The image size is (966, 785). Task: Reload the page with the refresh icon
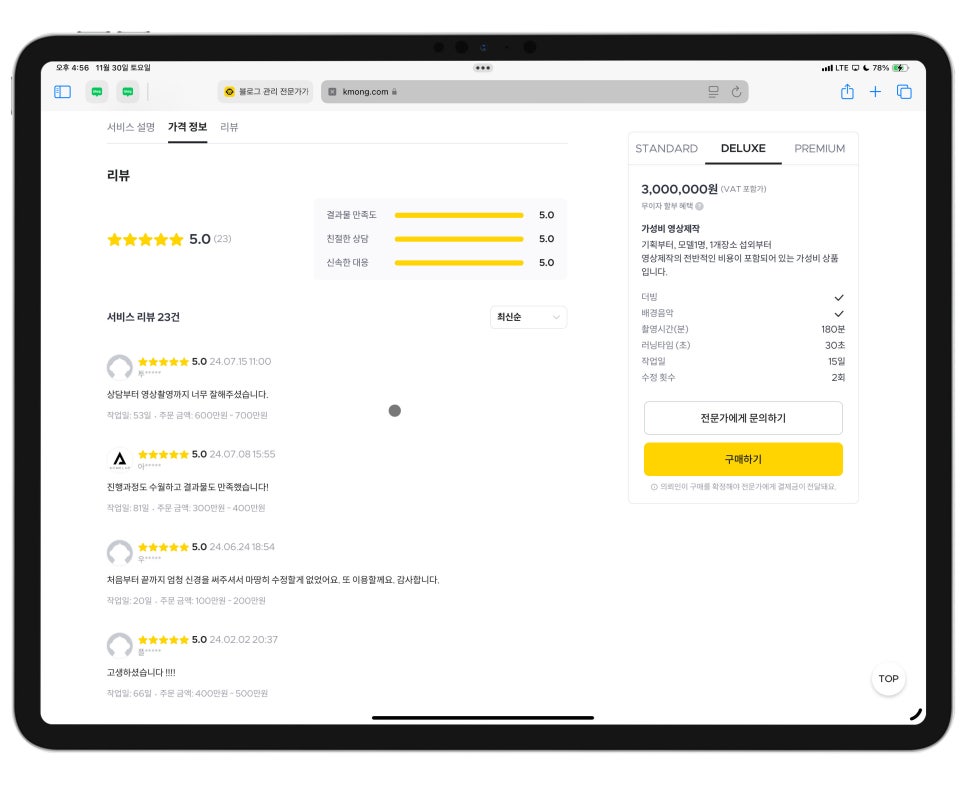tap(736, 92)
